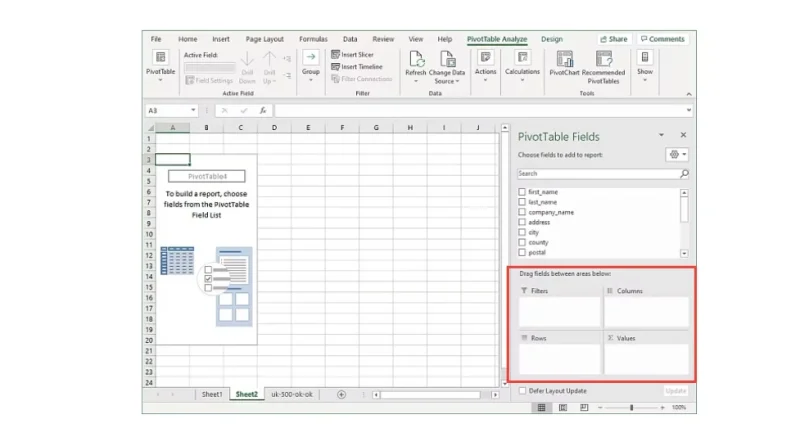
Task: Enable Defer Layout Update checkbox
Action: [522, 391]
